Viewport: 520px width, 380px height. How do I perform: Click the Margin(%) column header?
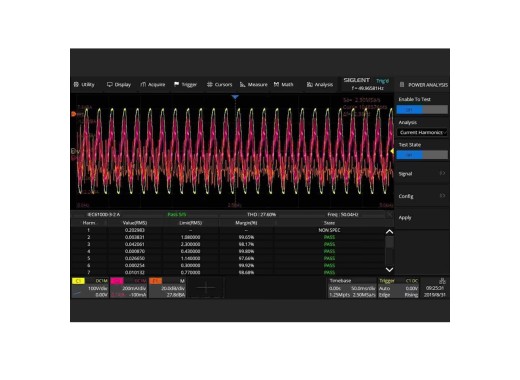(246, 223)
